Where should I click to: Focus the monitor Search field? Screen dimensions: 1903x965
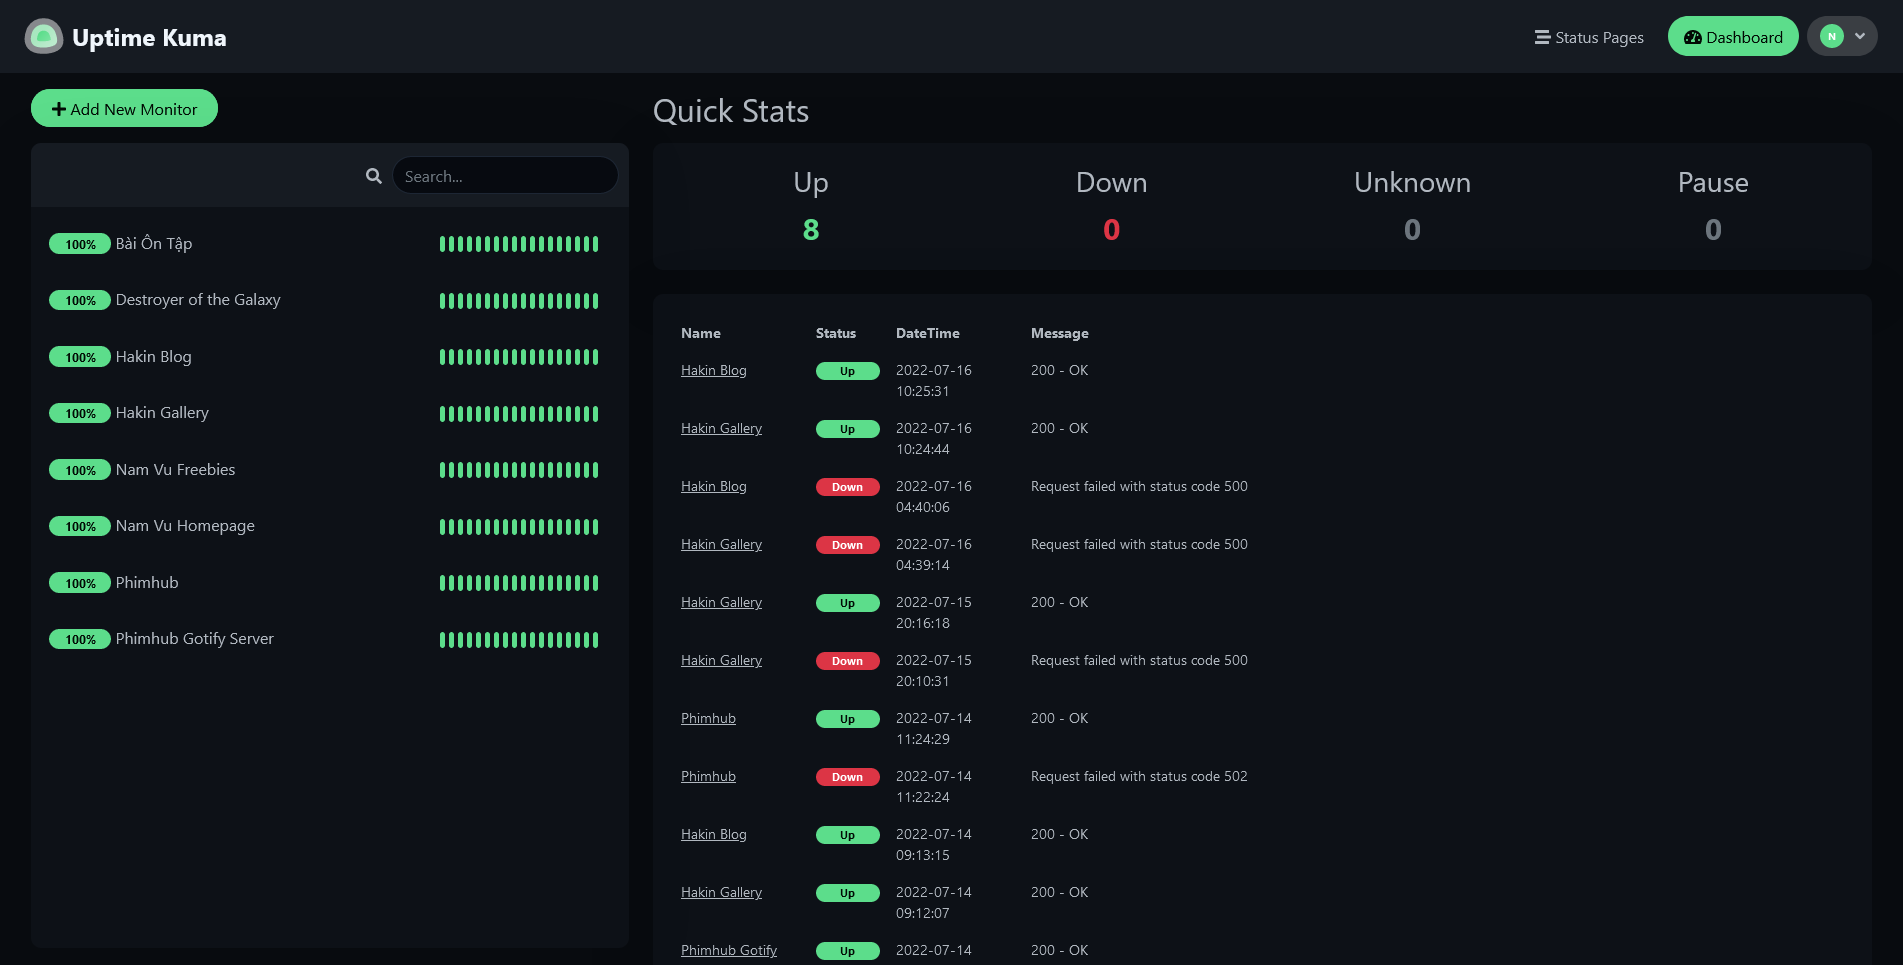505,176
